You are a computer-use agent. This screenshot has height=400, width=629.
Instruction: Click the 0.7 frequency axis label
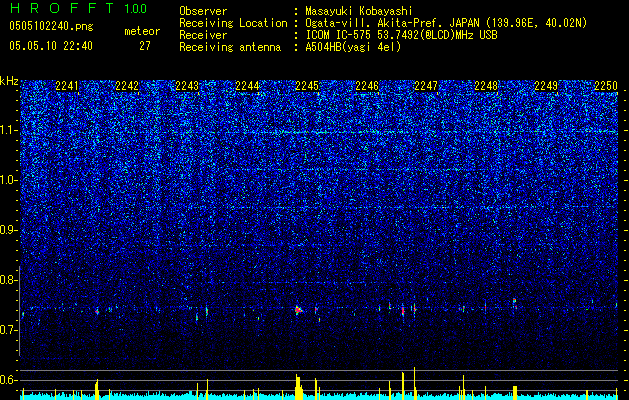coord(9,330)
